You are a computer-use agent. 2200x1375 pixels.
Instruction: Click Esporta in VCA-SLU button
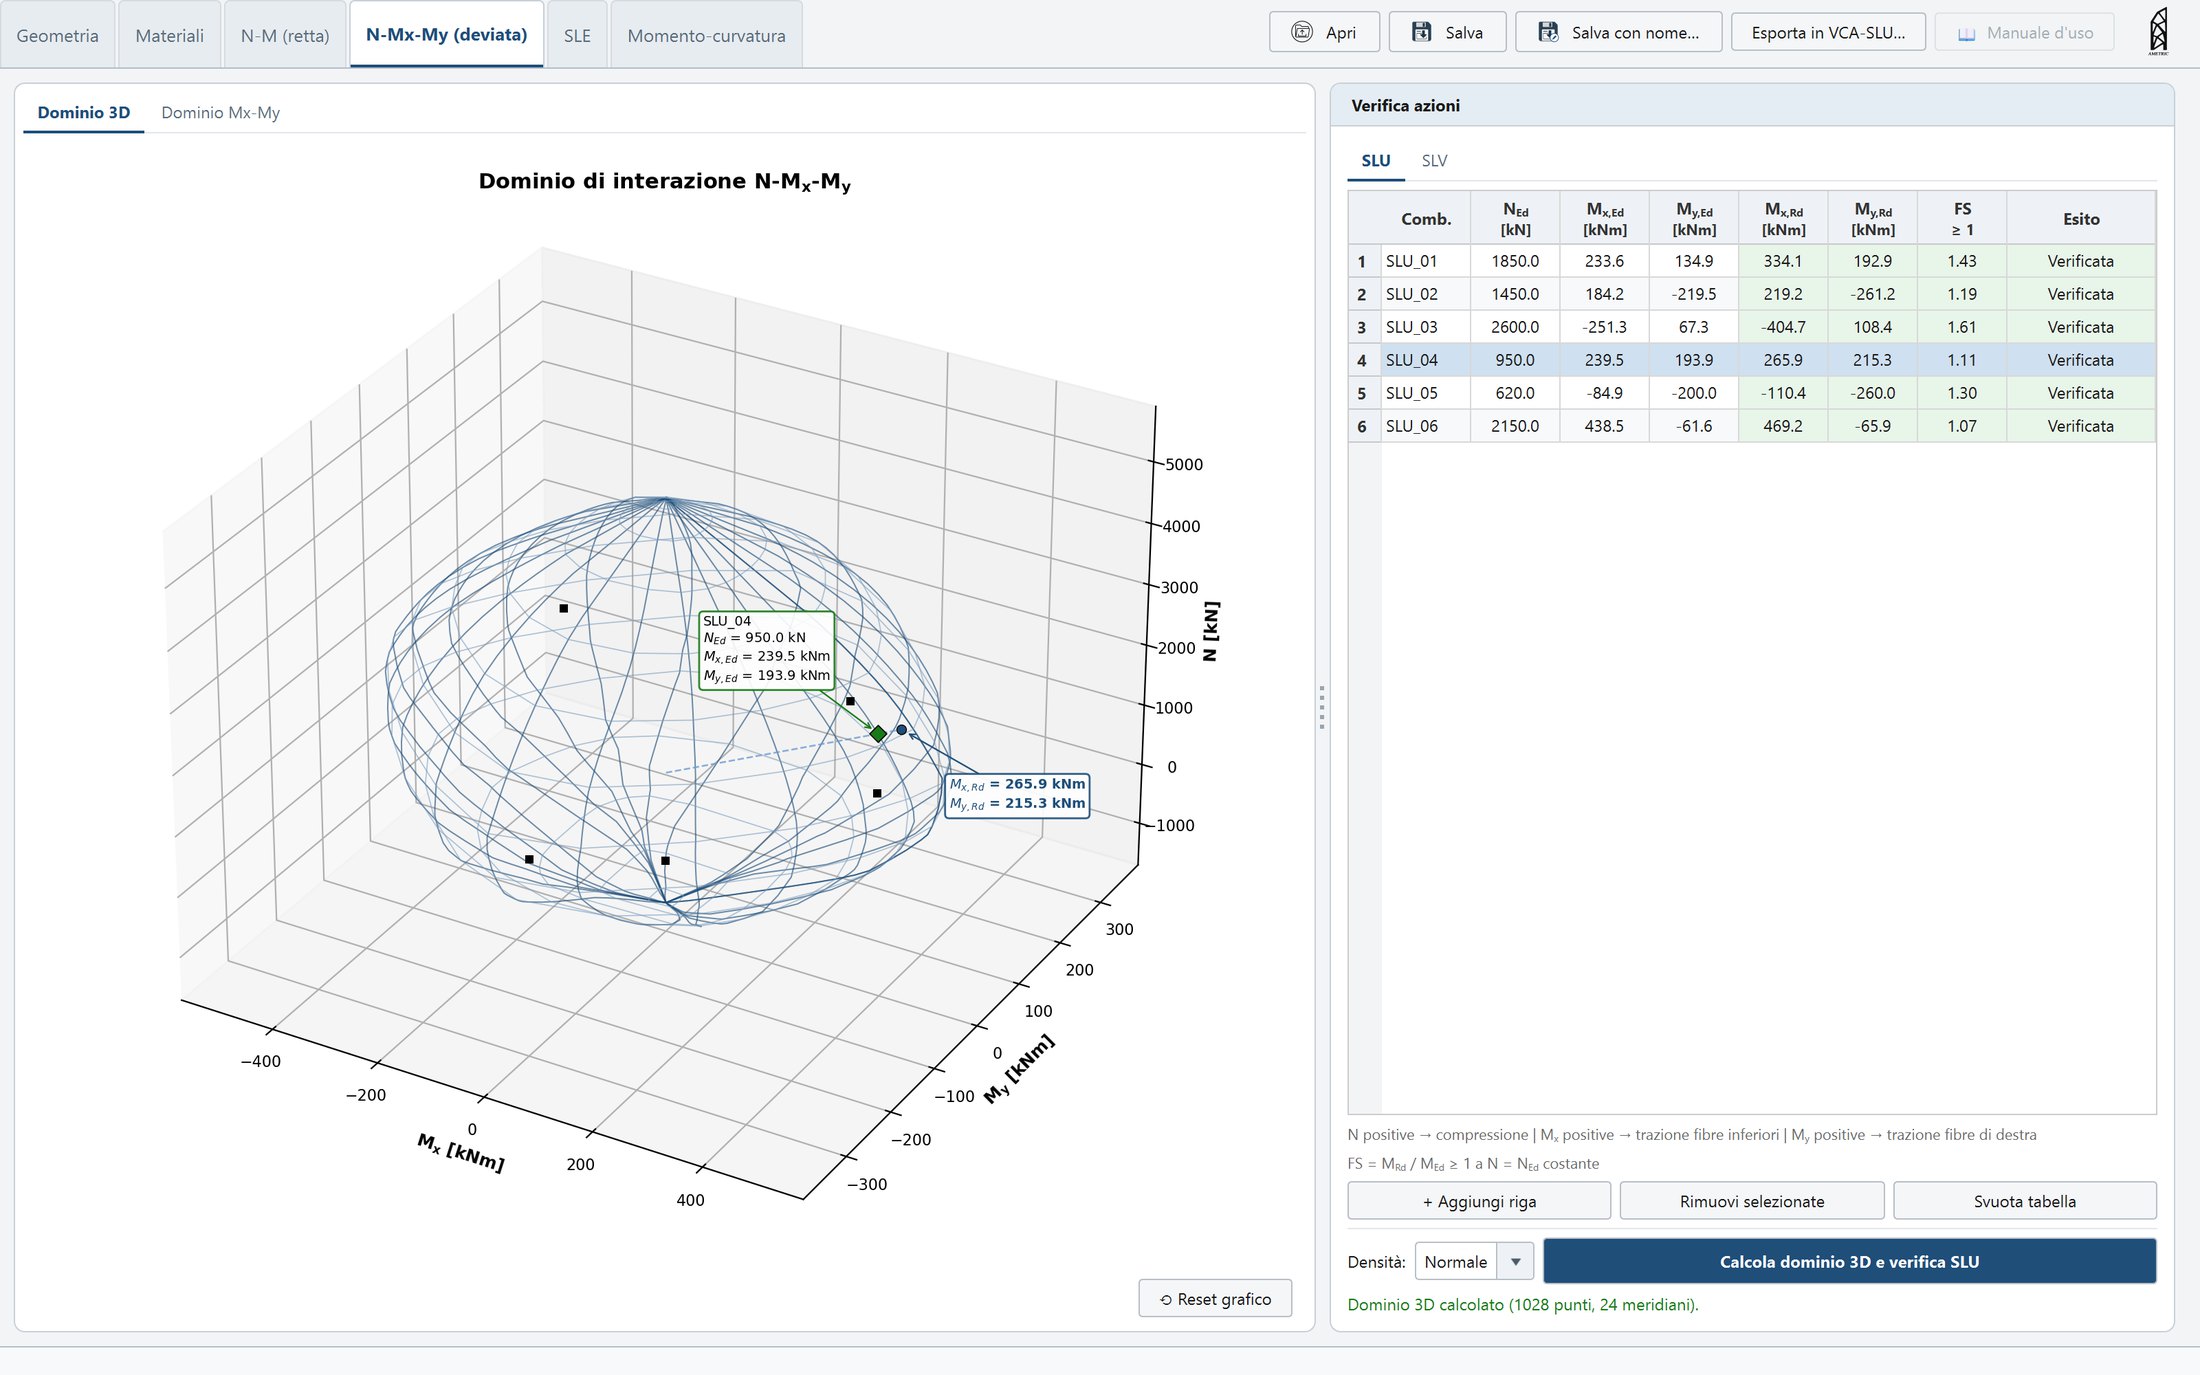click(x=1828, y=32)
